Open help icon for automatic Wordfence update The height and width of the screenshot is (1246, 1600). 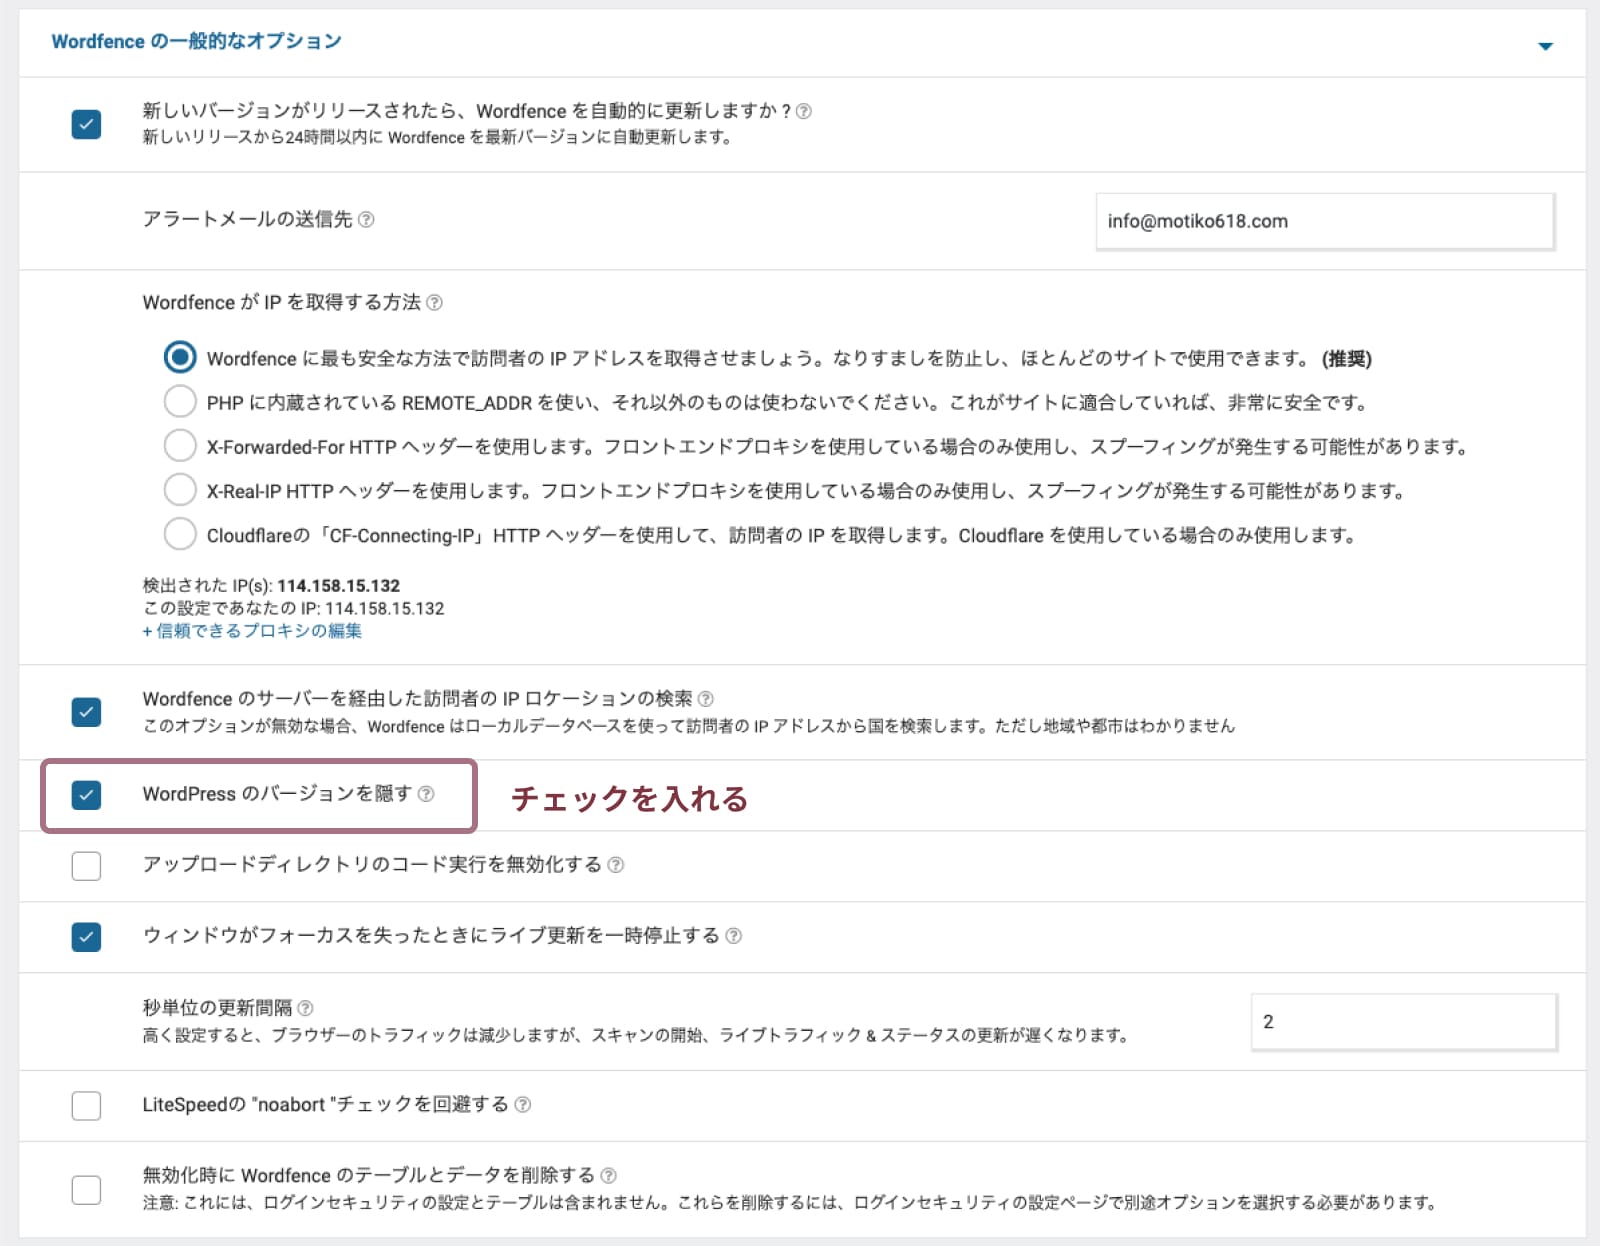point(803,111)
